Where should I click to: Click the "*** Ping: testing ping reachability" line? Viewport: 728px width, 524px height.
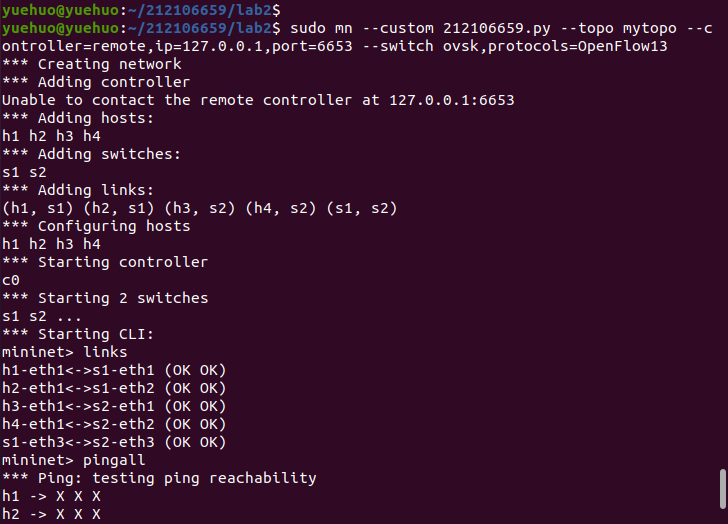tap(159, 478)
